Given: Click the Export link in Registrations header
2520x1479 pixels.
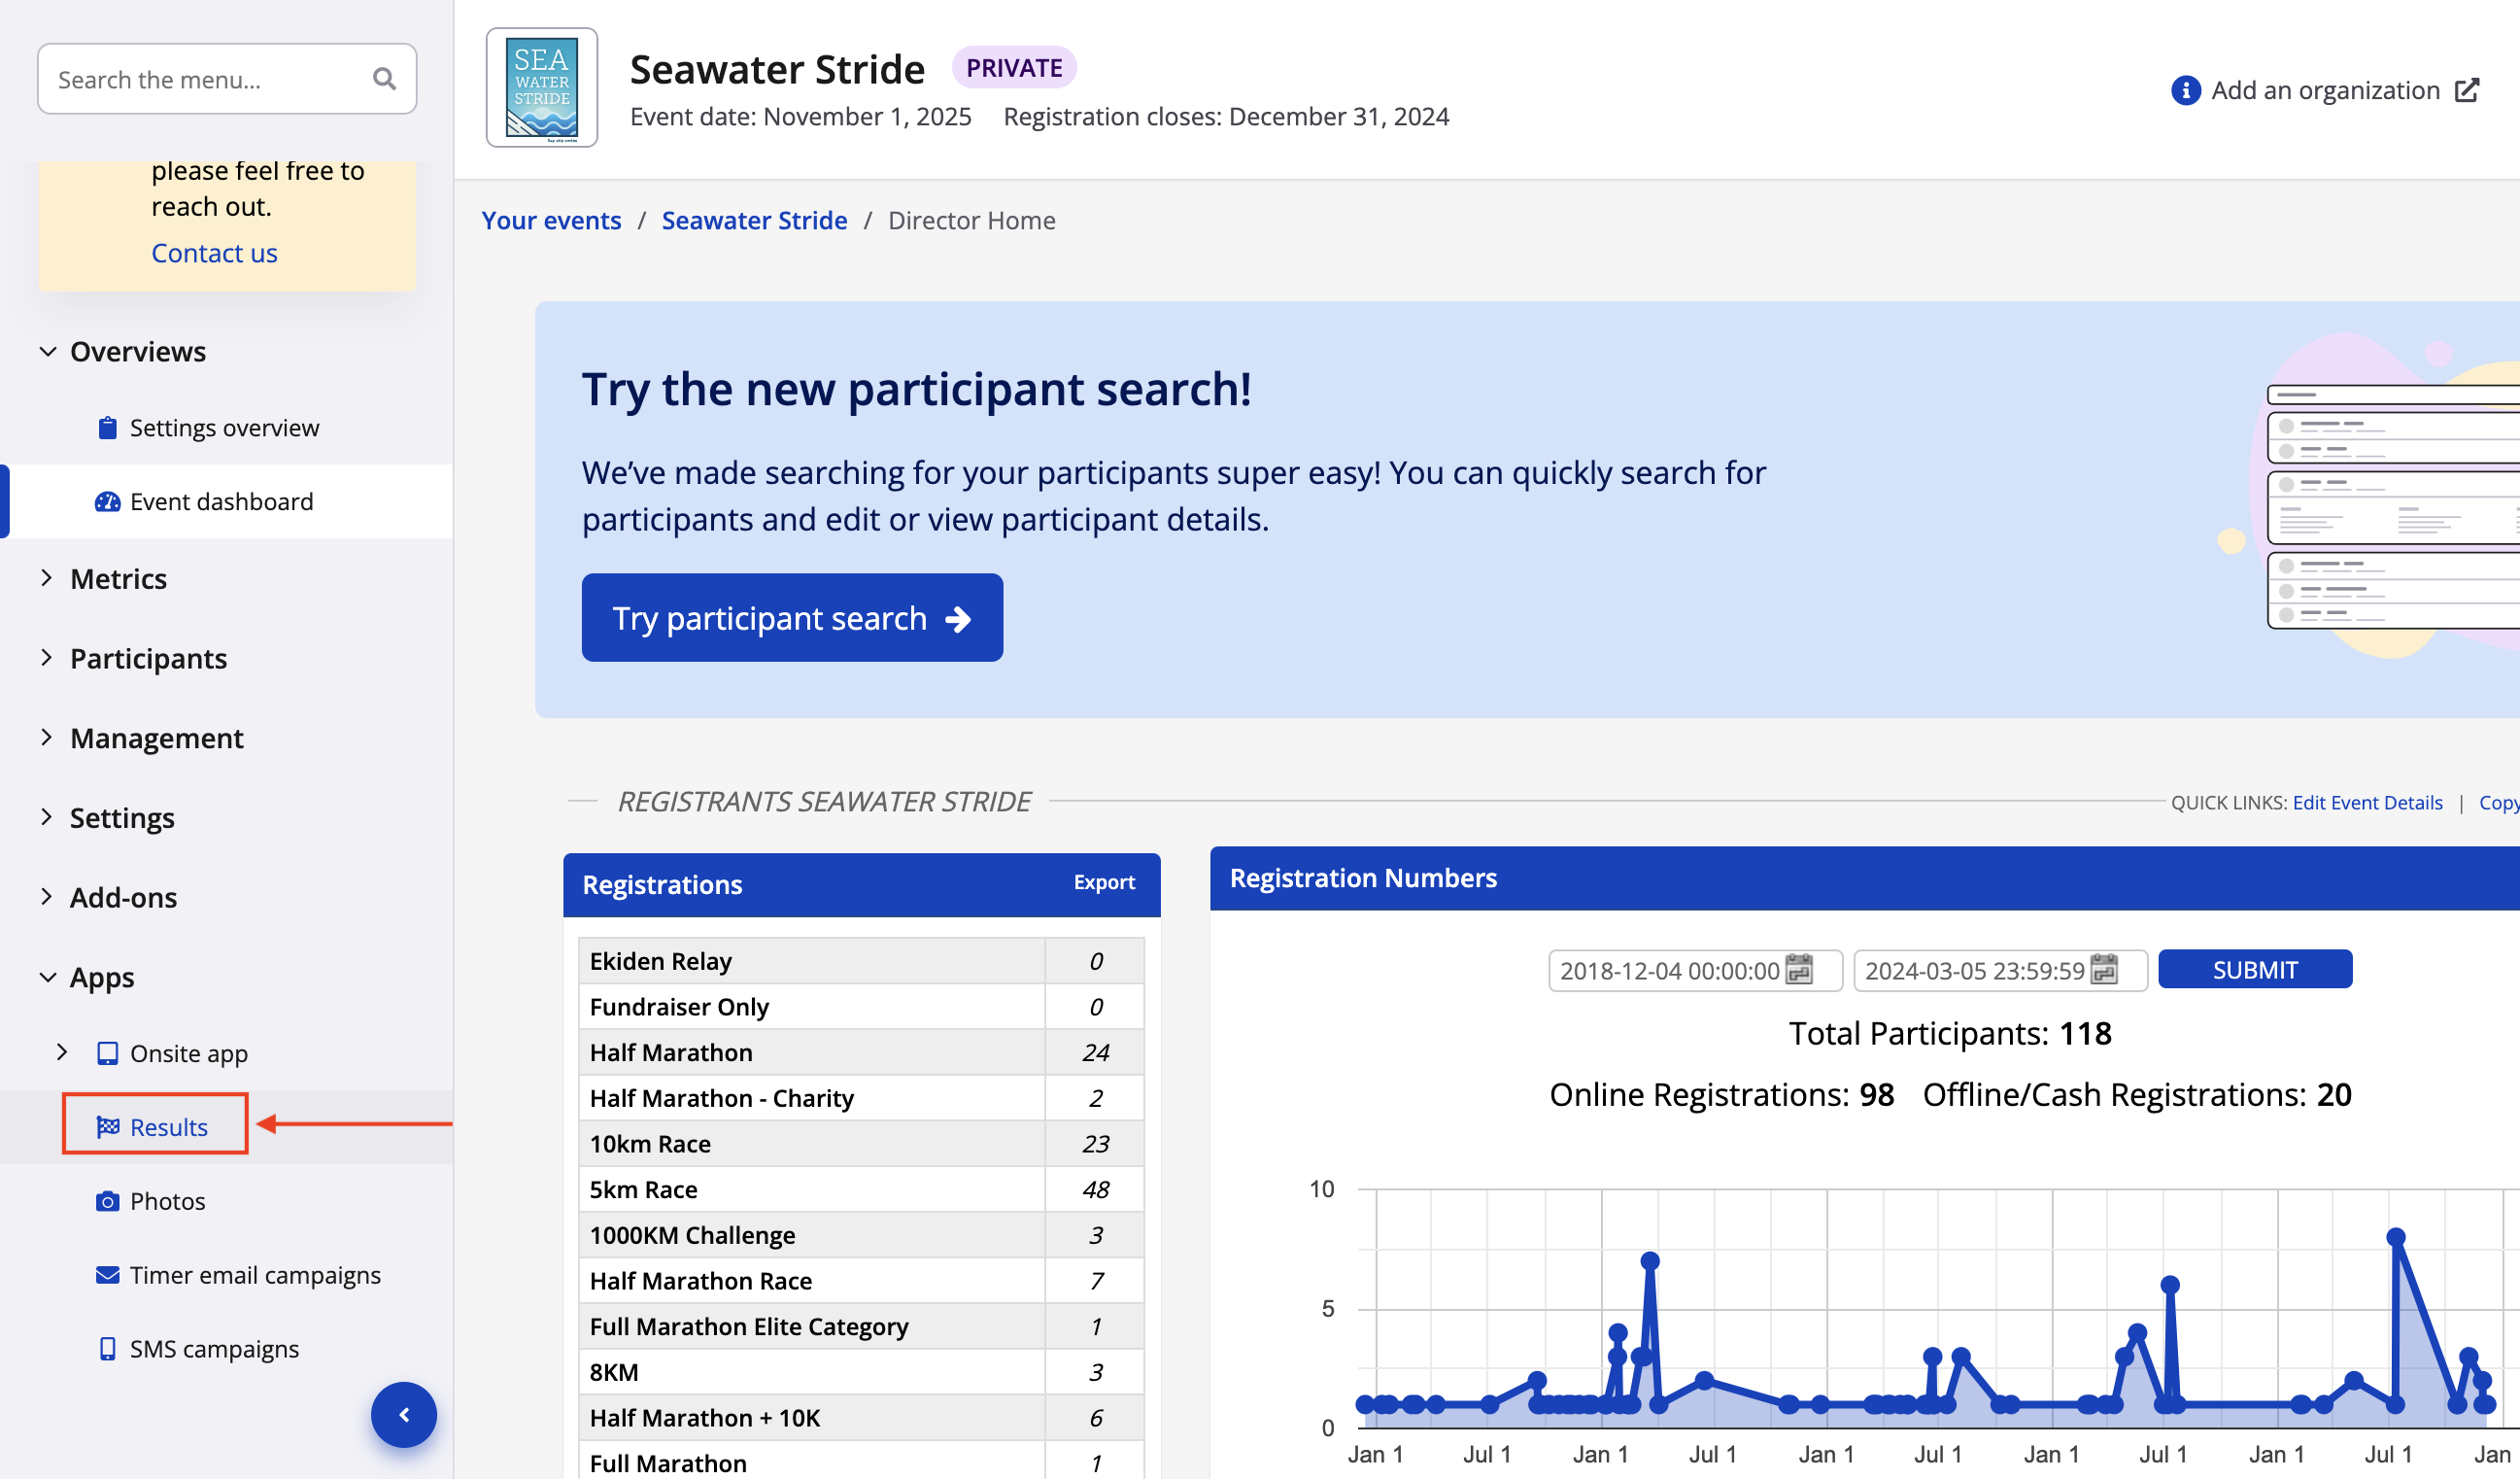Looking at the screenshot, I should 1103,882.
